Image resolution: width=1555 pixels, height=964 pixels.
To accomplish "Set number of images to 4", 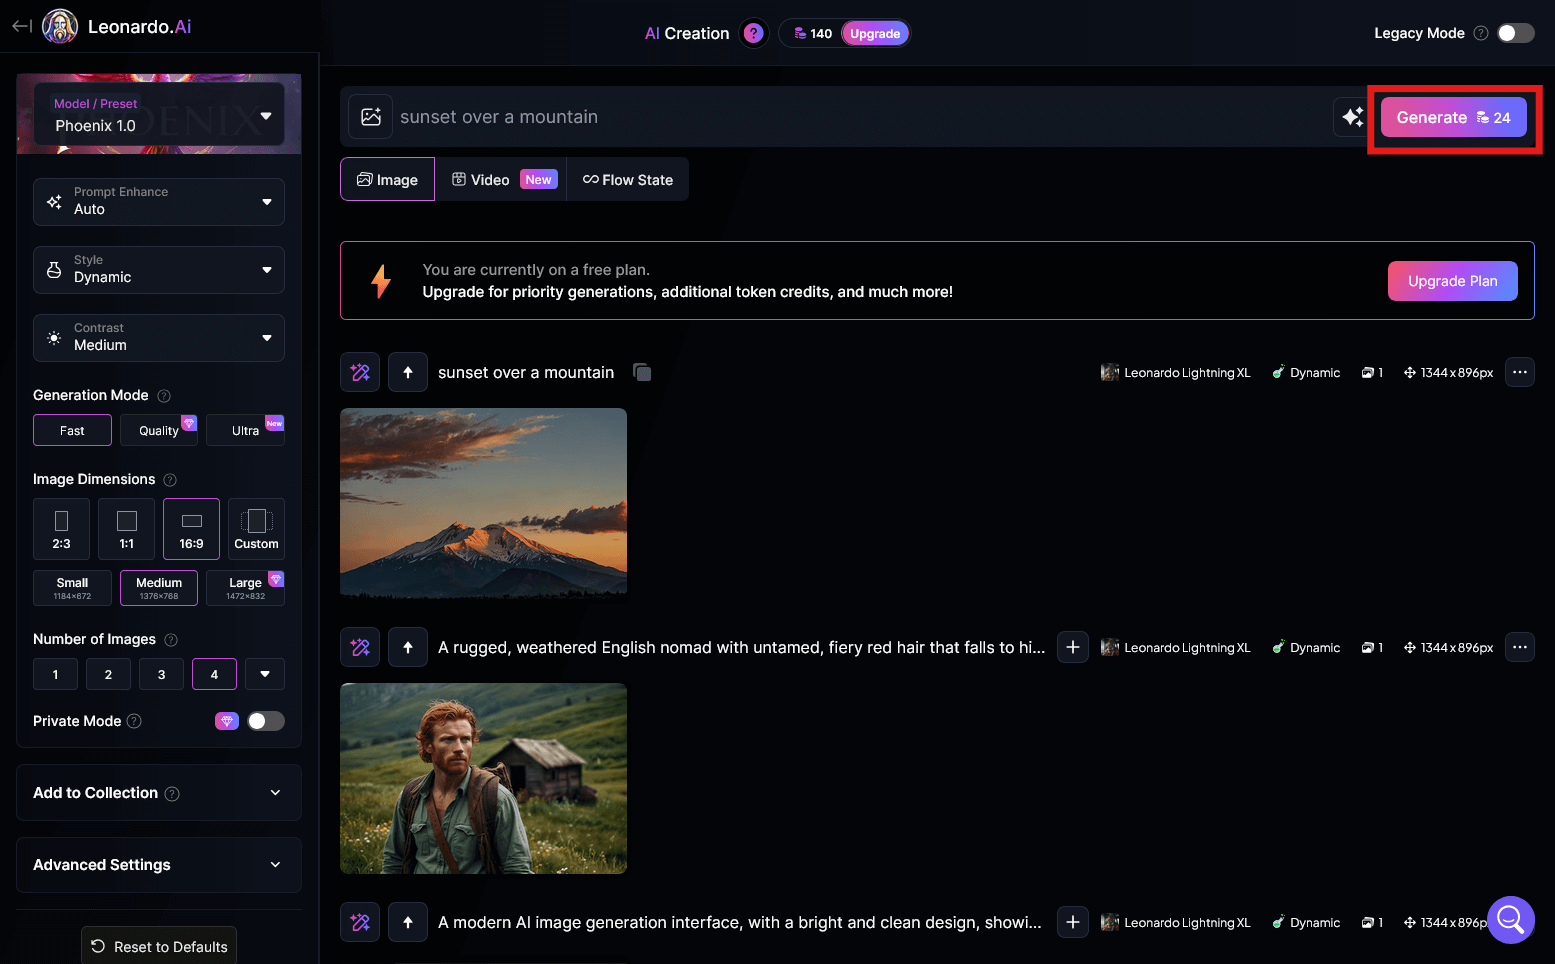I will (x=214, y=674).
